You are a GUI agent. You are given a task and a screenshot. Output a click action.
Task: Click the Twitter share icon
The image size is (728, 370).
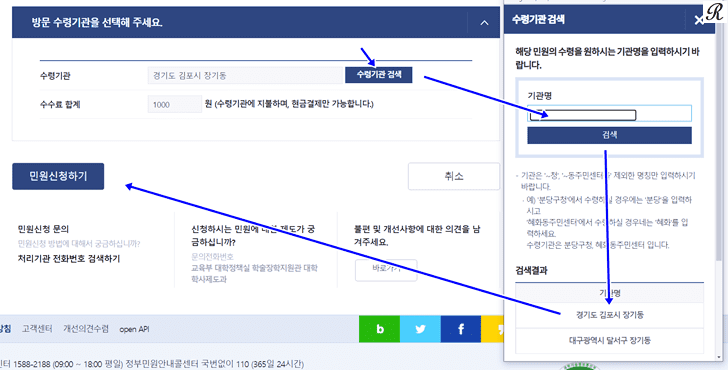tap(420, 329)
